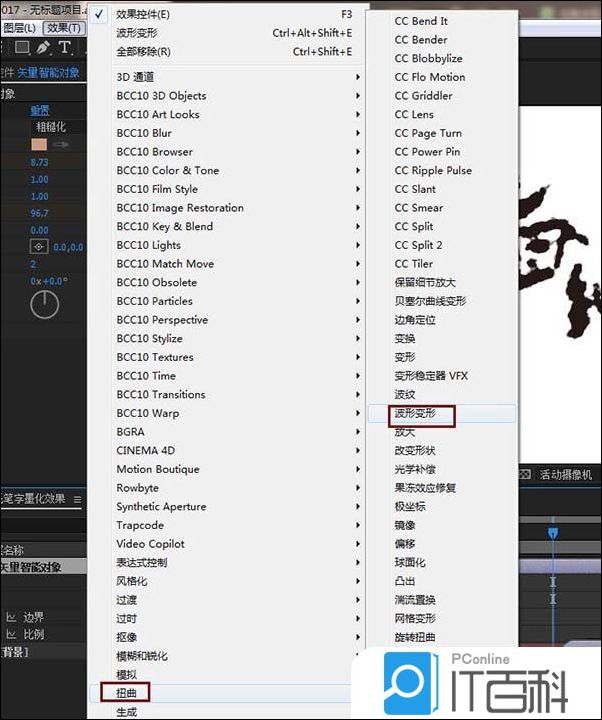The height and width of the screenshot is (720, 602).
Task: Open CINEMA 4D submenu
Action: [x=228, y=450]
